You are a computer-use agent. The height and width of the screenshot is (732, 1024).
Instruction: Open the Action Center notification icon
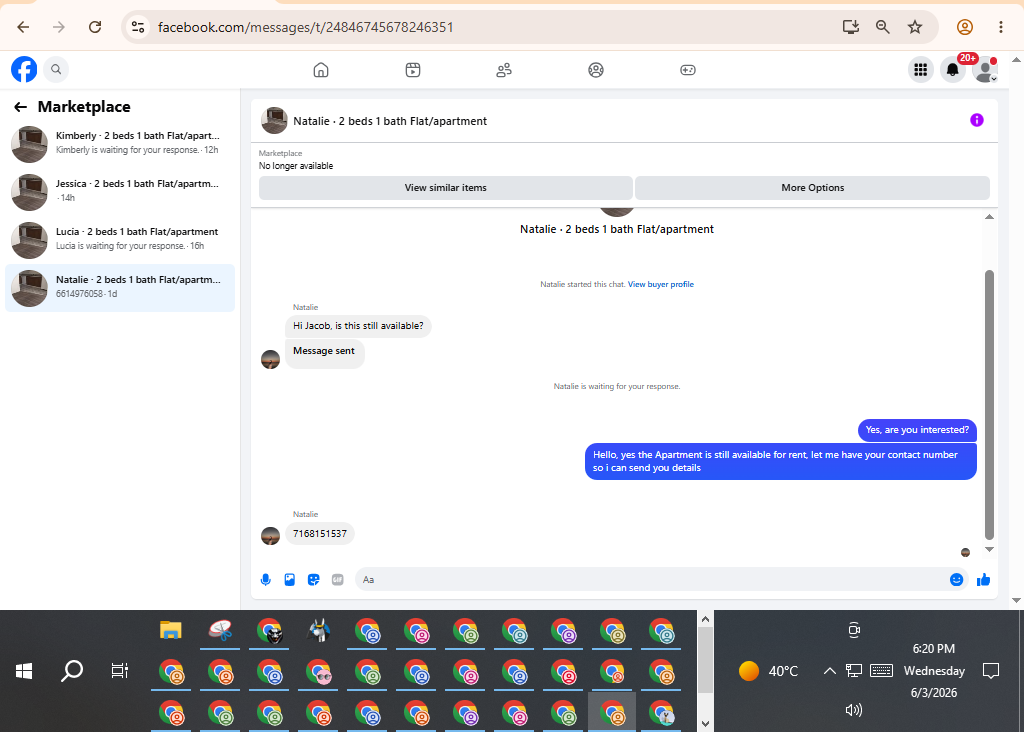click(x=991, y=671)
